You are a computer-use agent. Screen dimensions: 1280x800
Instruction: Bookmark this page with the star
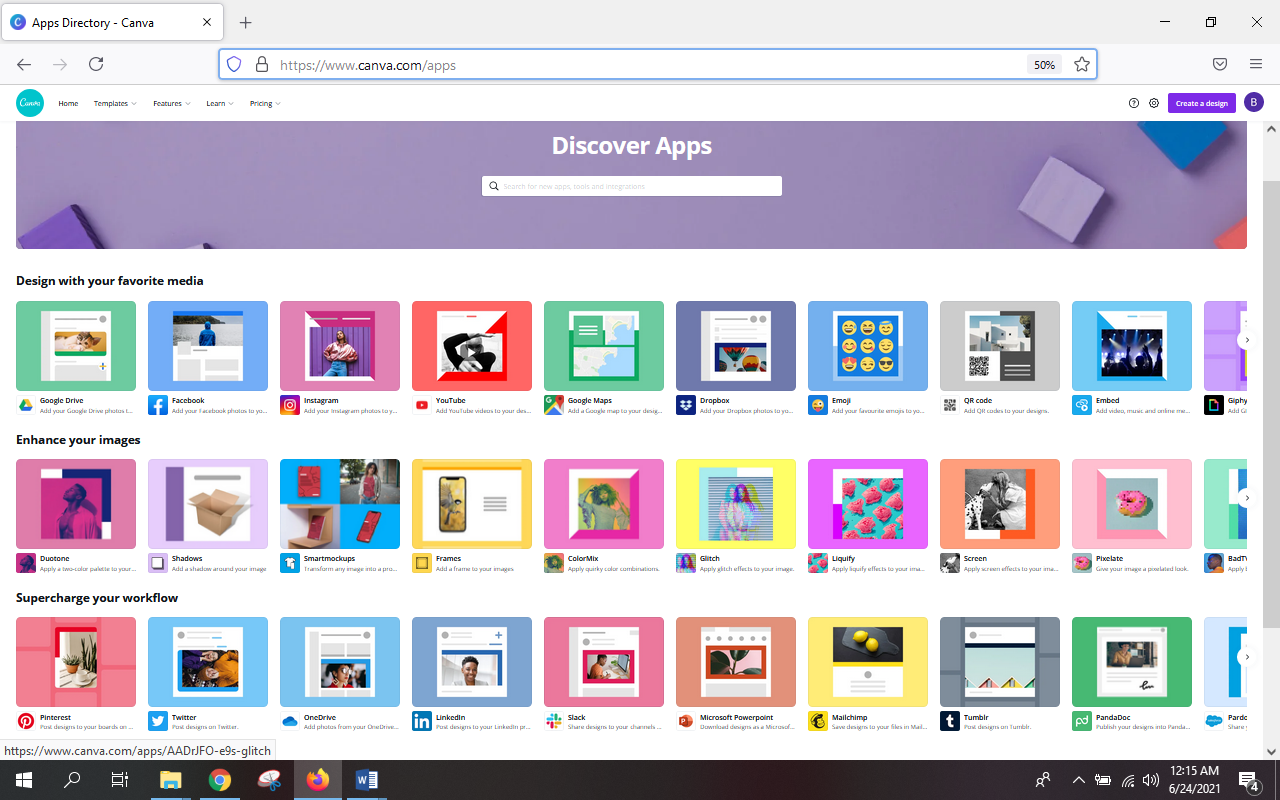(1081, 64)
